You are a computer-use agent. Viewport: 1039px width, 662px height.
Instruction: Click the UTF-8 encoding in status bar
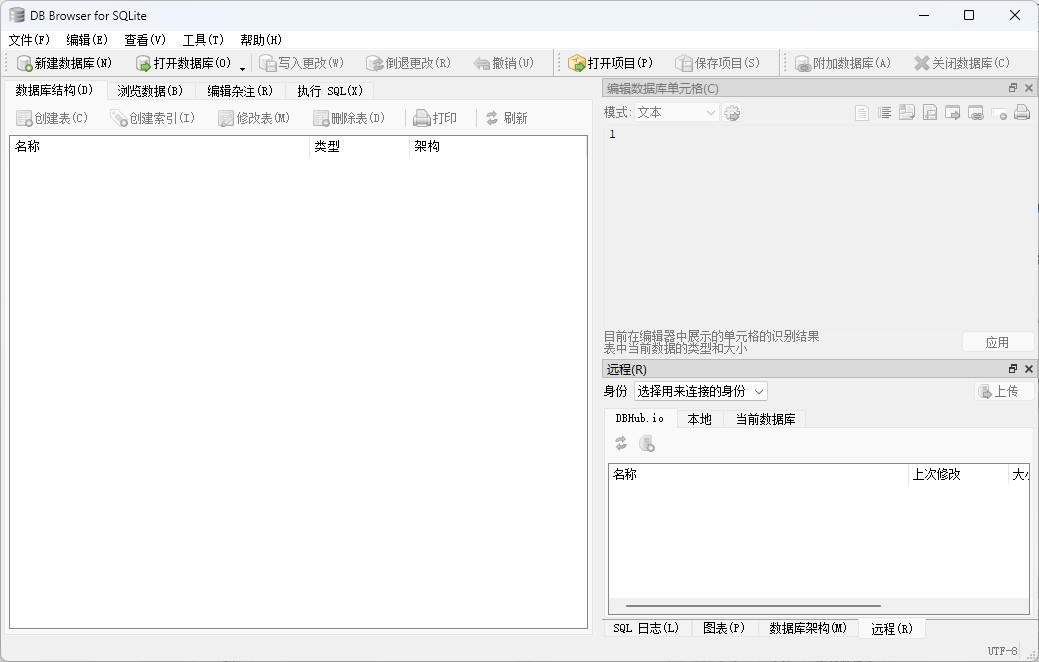(x=1002, y=651)
